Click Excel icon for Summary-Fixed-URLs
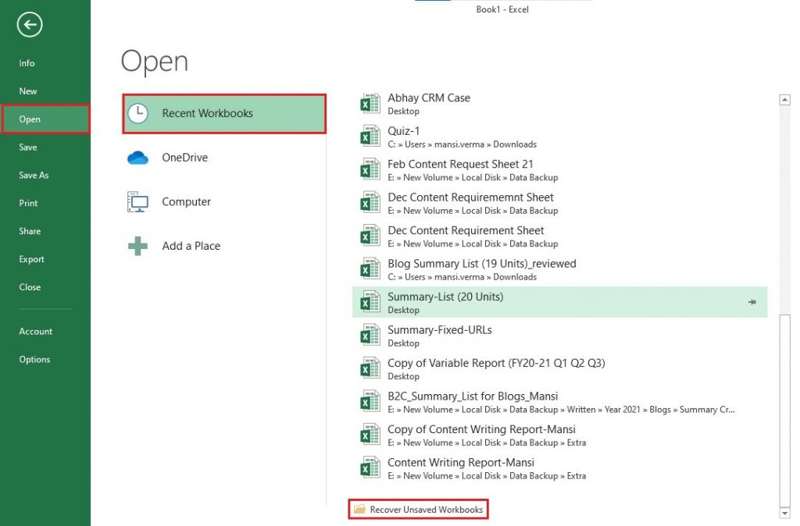Viewport: 800px width, 526px height. [x=370, y=336]
